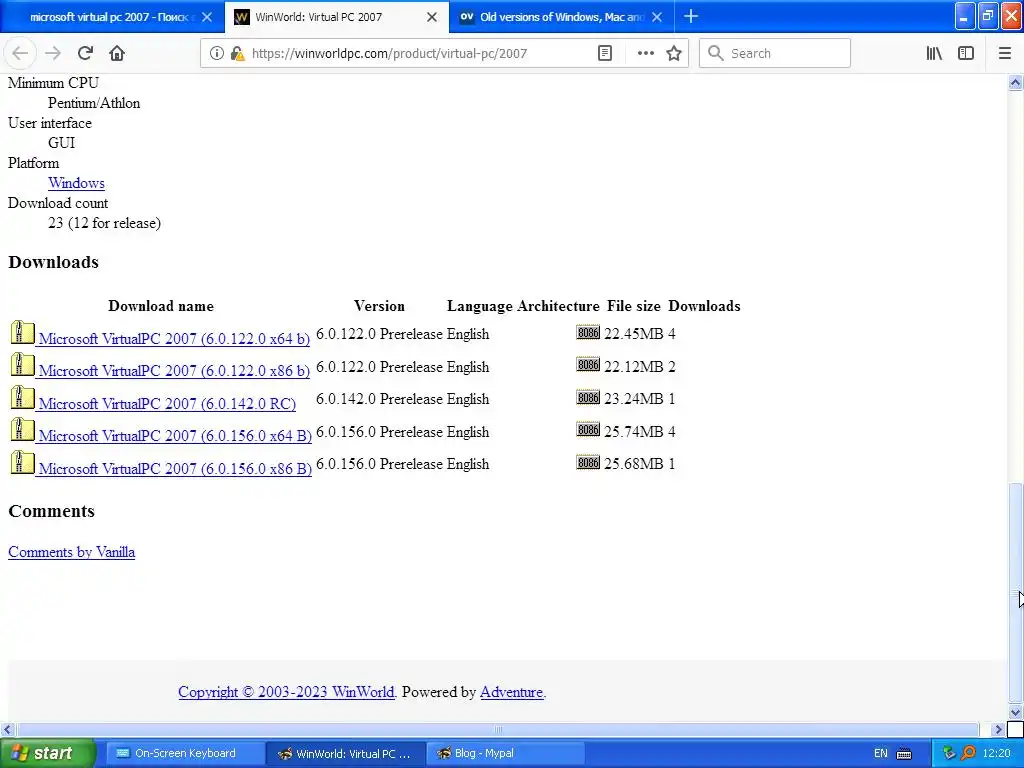
Task: Open a new tab with plus button
Action: tap(691, 16)
